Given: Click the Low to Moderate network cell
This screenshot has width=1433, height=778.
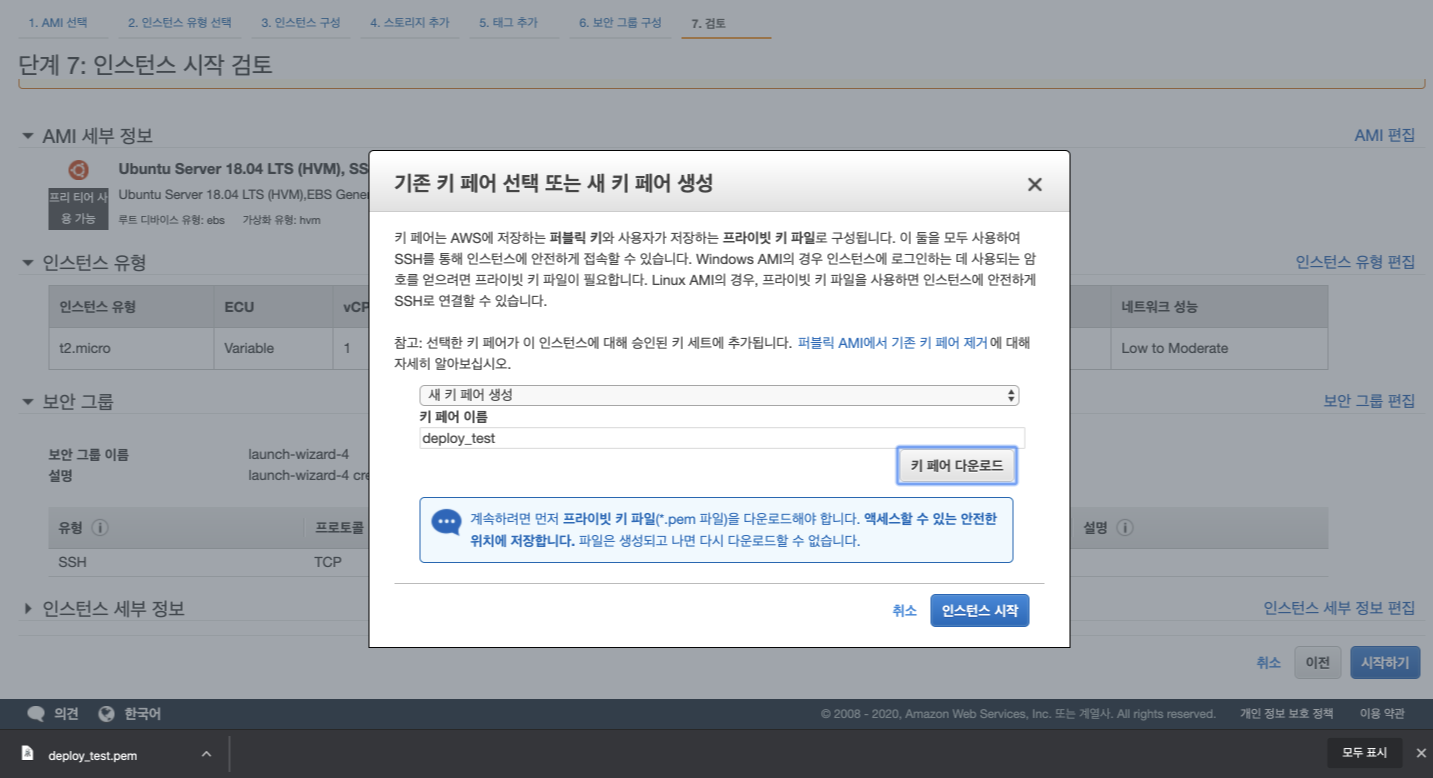Looking at the screenshot, I should 1219,348.
